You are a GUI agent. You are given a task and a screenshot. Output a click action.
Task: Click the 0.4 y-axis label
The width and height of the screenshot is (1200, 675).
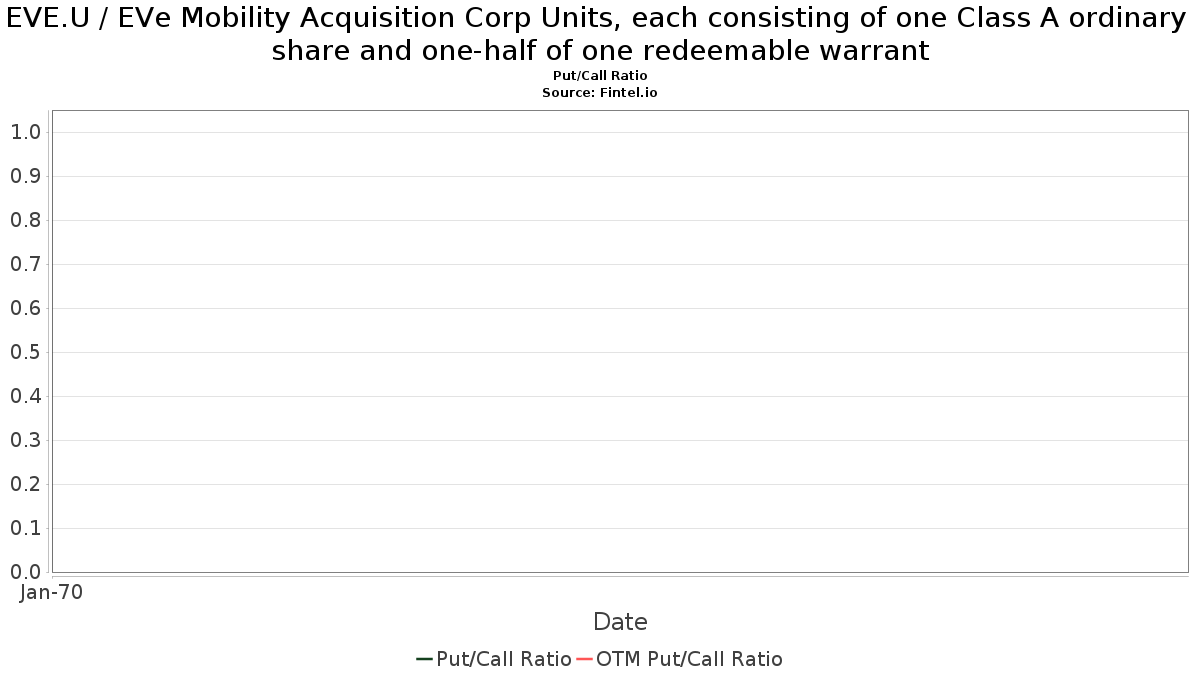25,396
